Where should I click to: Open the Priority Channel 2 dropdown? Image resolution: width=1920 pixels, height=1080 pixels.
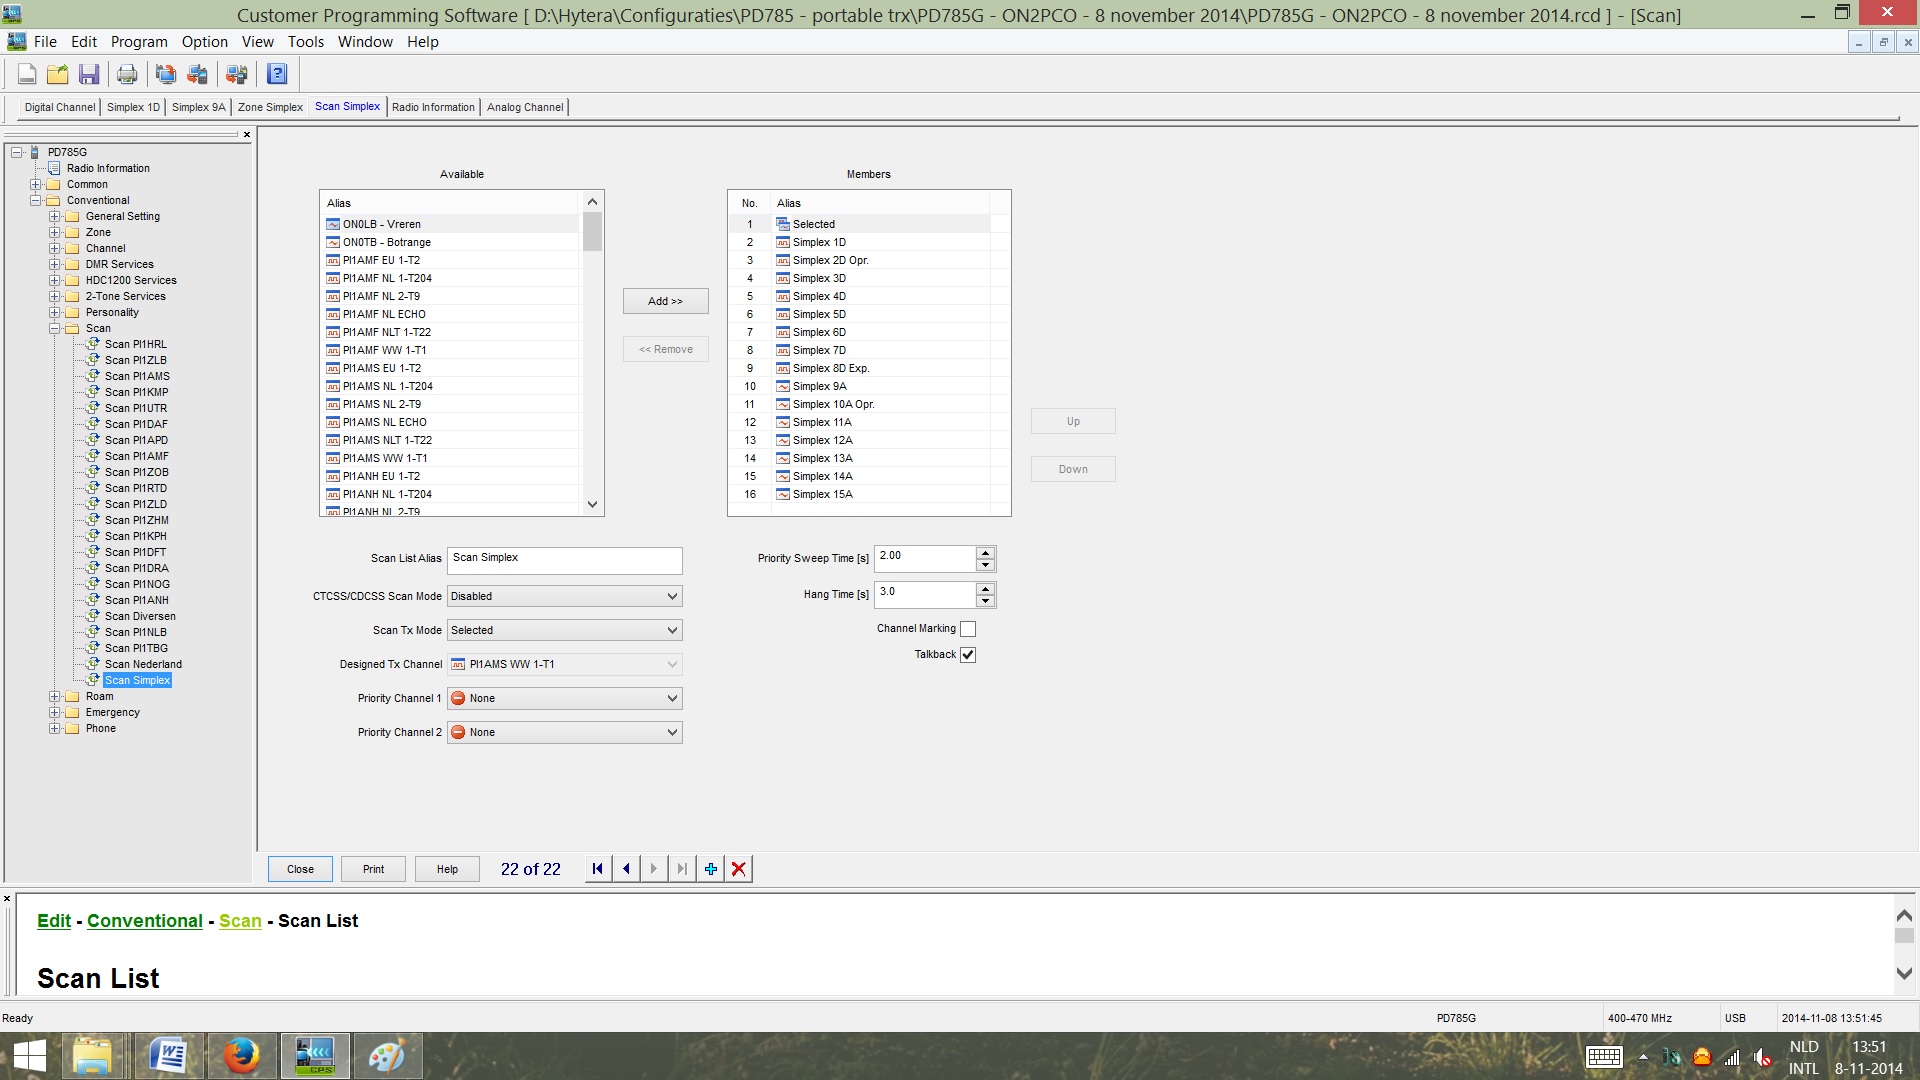565,732
